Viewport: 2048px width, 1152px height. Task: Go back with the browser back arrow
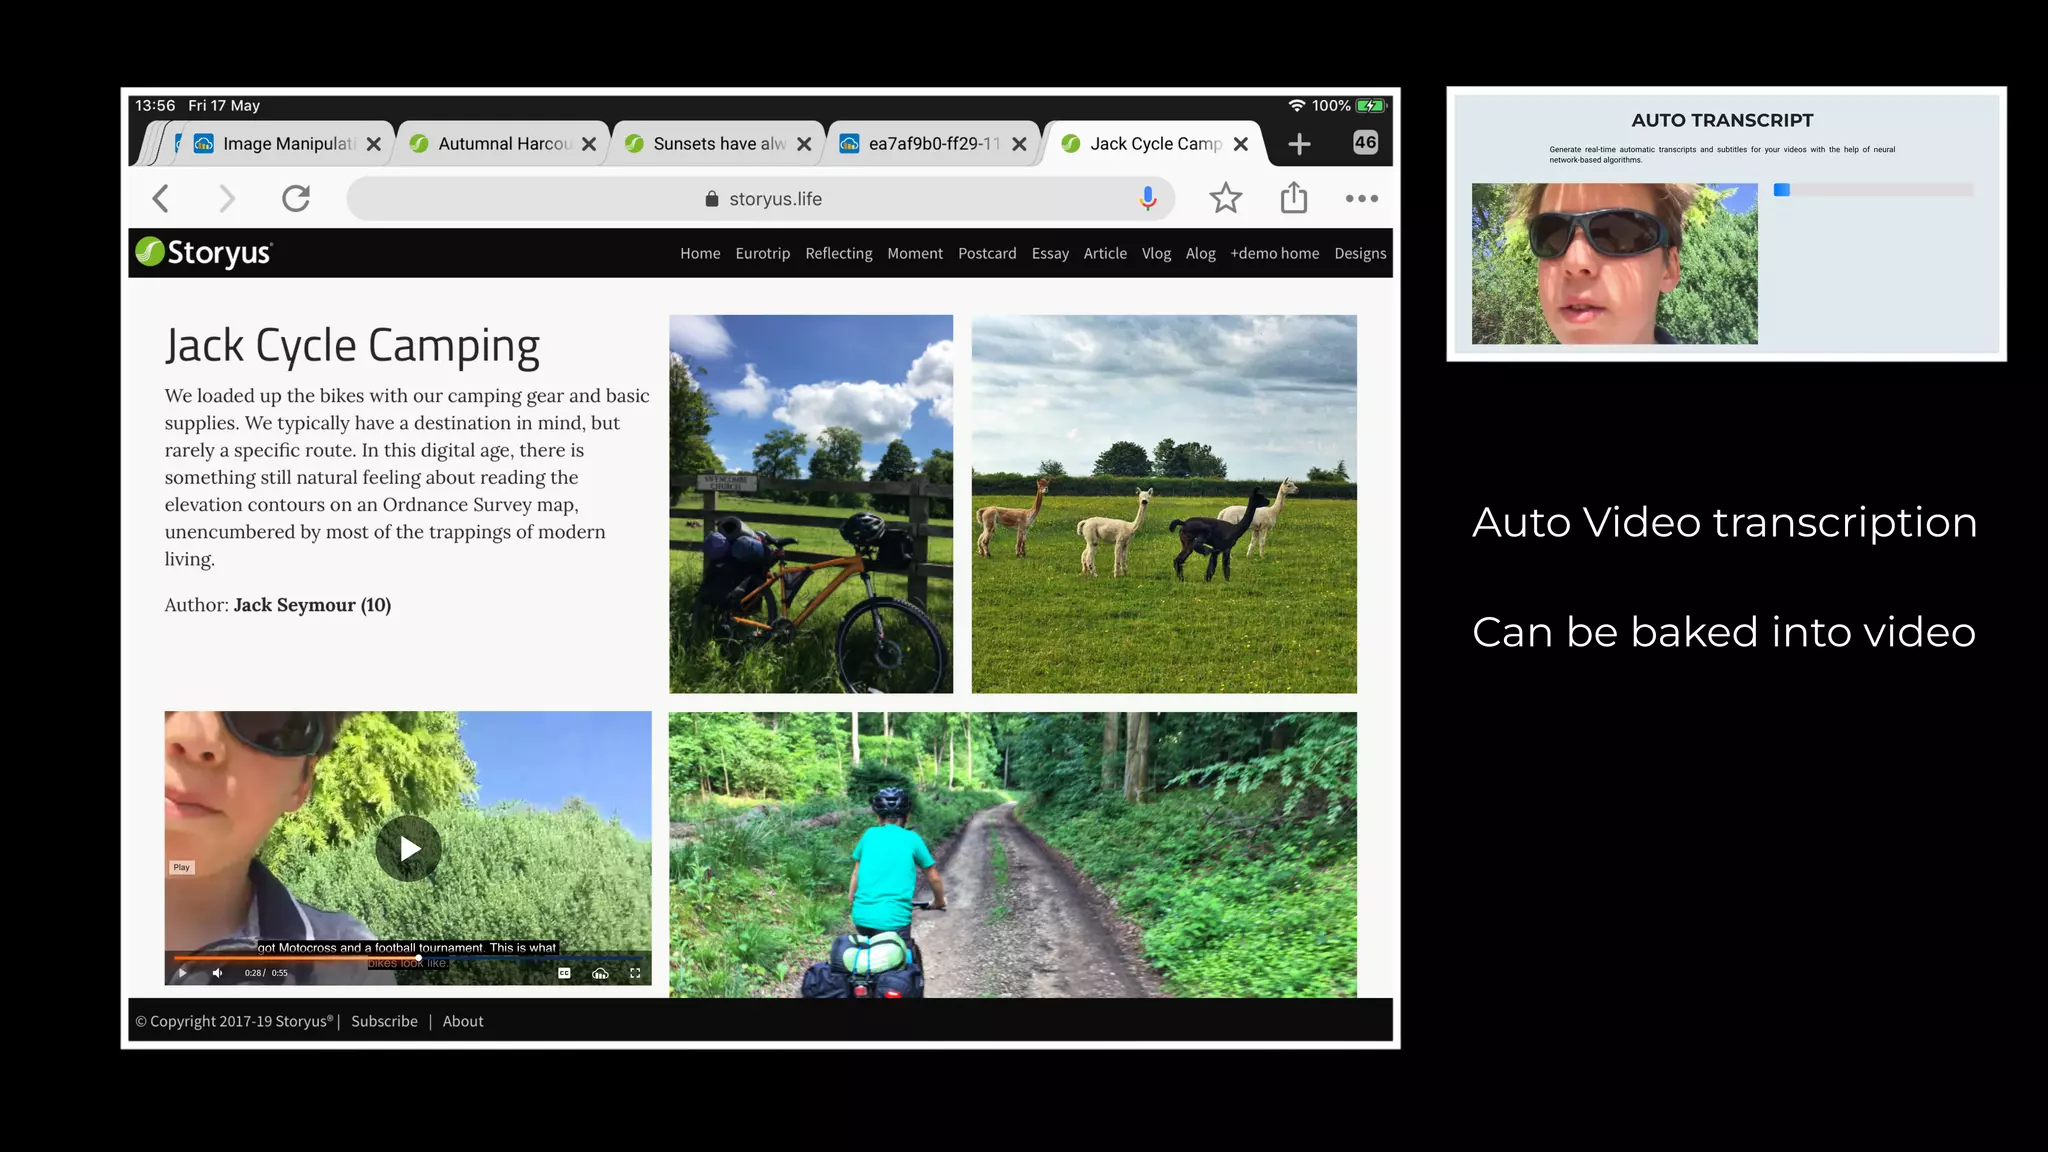(161, 199)
